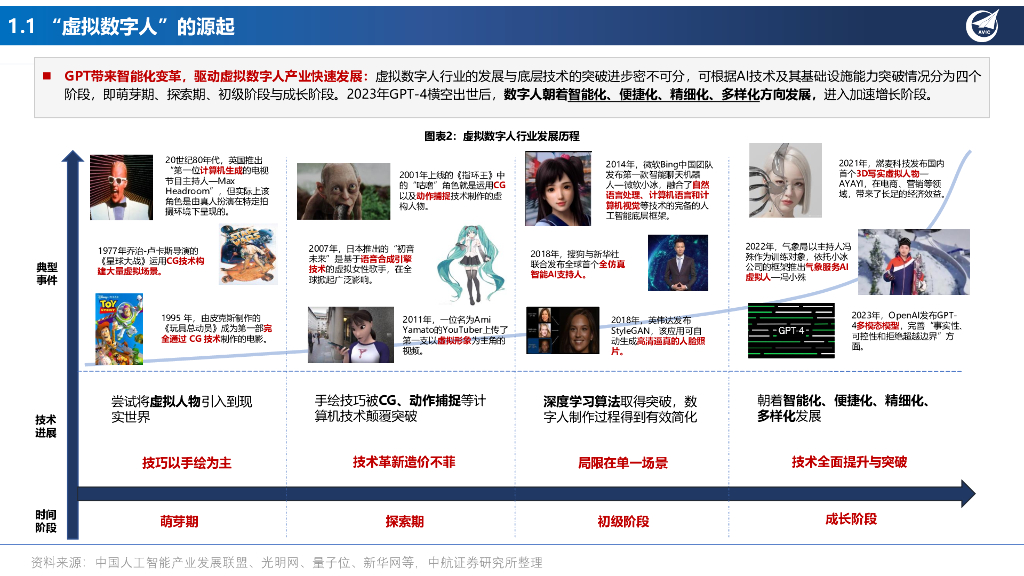This screenshot has height=576, width=1024.
Task: Select the Hatsune Miku character illustration
Action: pos(470,264)
